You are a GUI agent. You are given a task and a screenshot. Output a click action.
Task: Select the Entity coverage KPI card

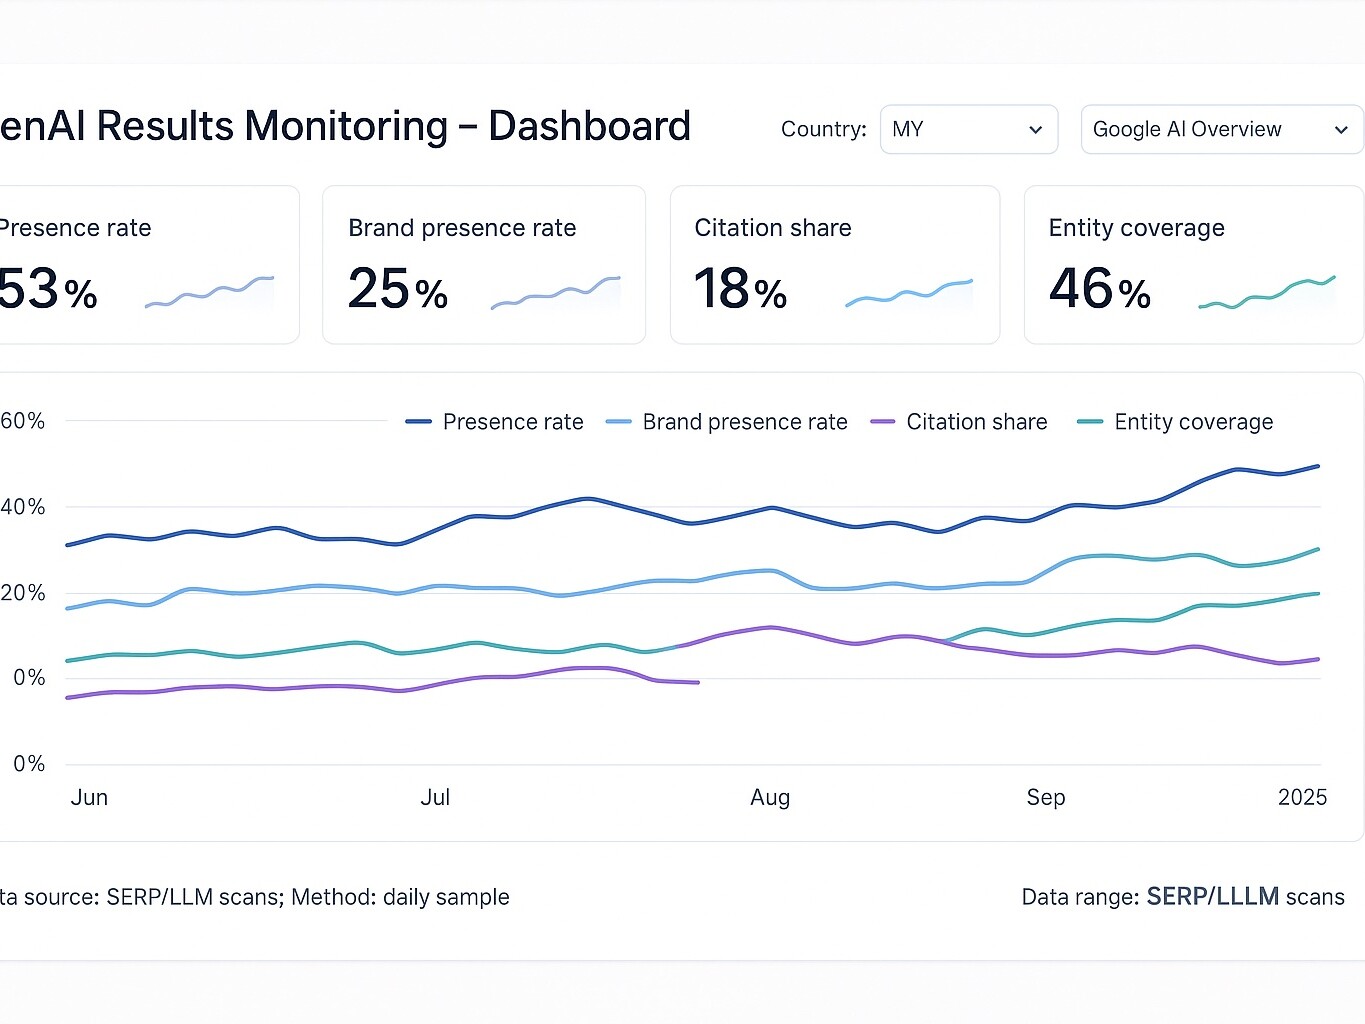click(x=1192, y=264)
